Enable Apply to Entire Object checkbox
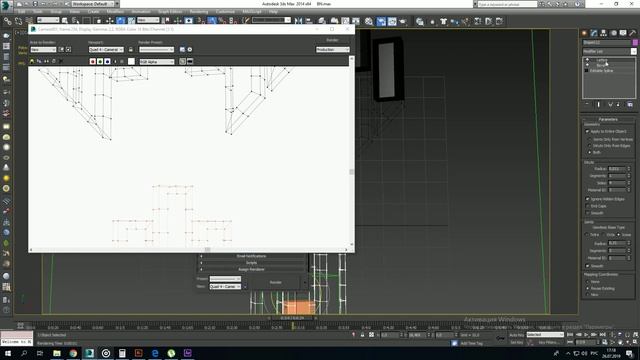 588,131
